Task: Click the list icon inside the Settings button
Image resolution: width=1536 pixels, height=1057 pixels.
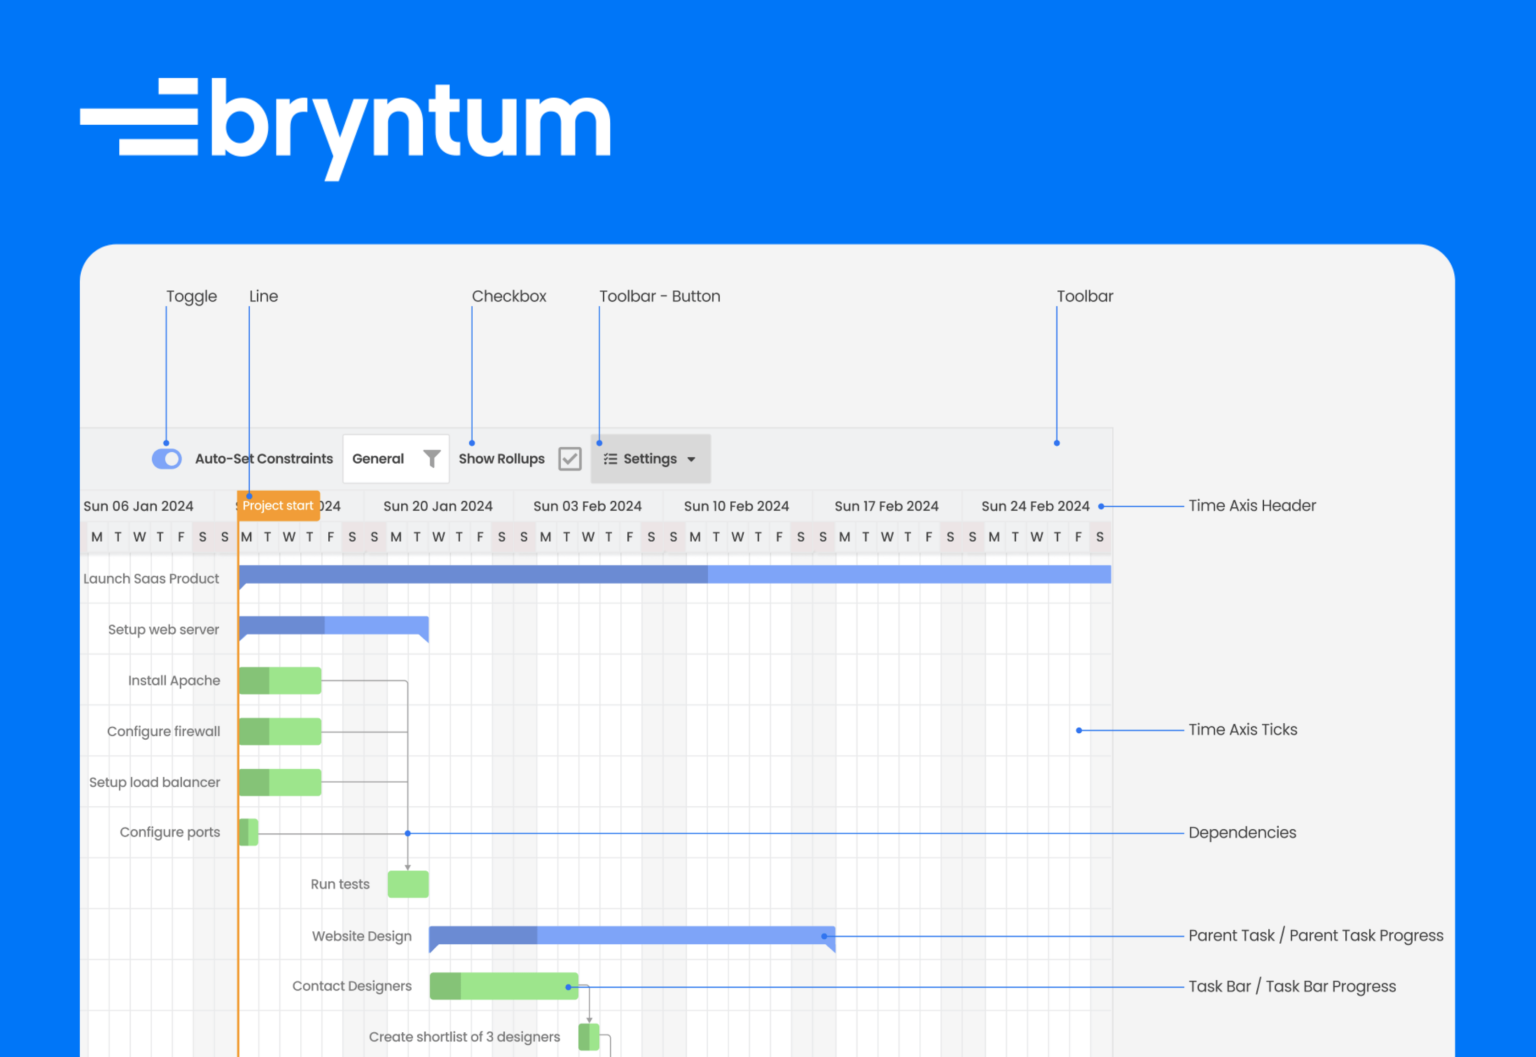Action: [x=610, y=458]
